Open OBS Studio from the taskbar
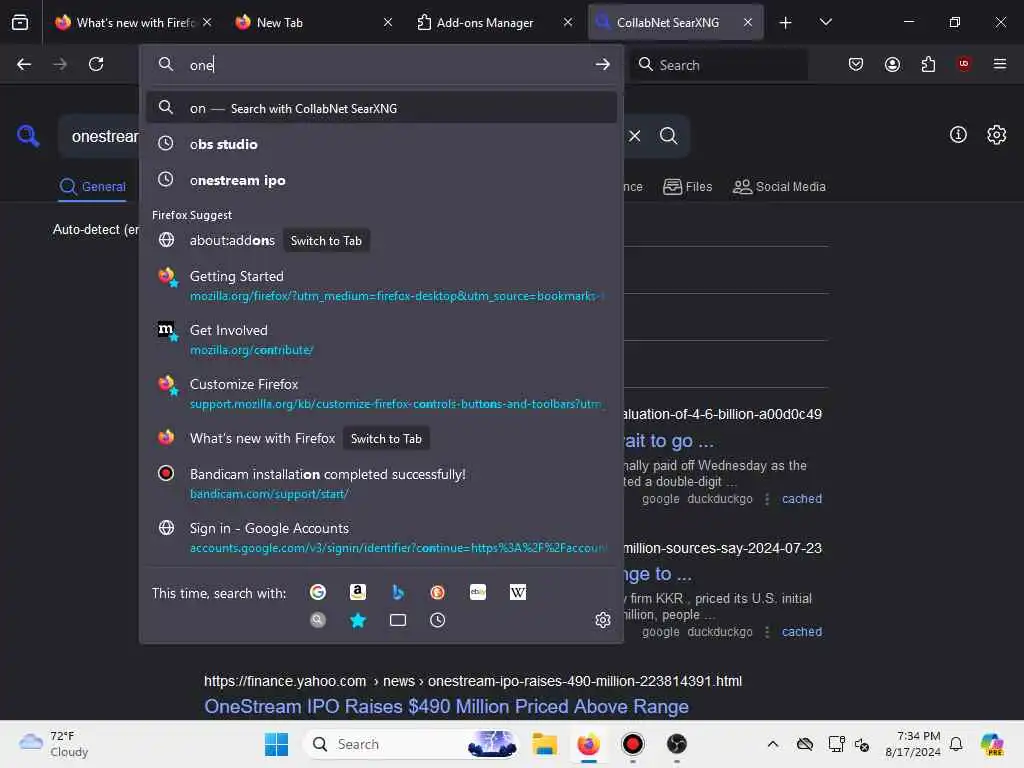Viewport: 1024px width, 768px height. tap(677, 744)
